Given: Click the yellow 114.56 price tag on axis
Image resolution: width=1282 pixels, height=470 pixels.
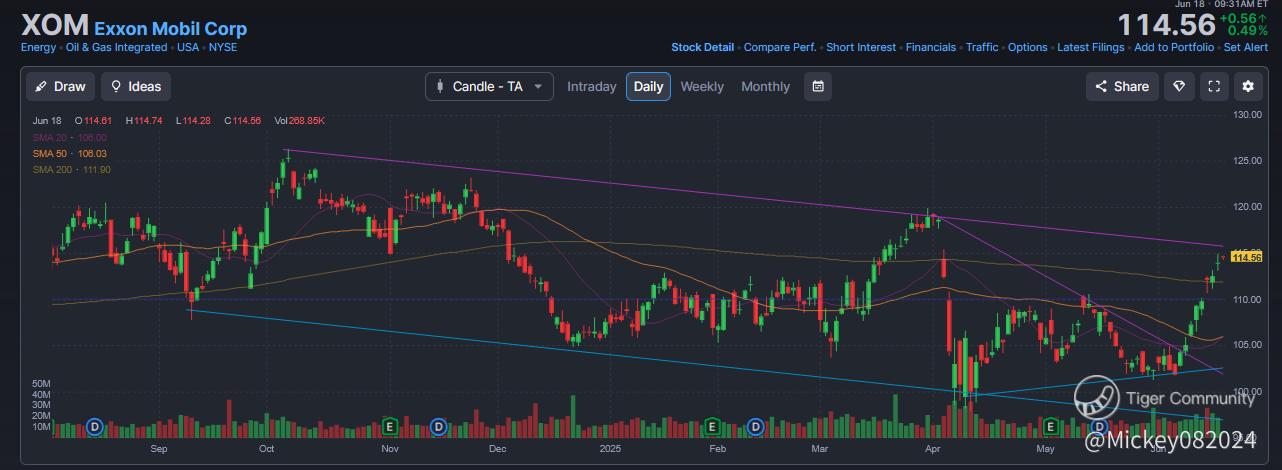Looking at the screenshot, I should point(1248,257).
